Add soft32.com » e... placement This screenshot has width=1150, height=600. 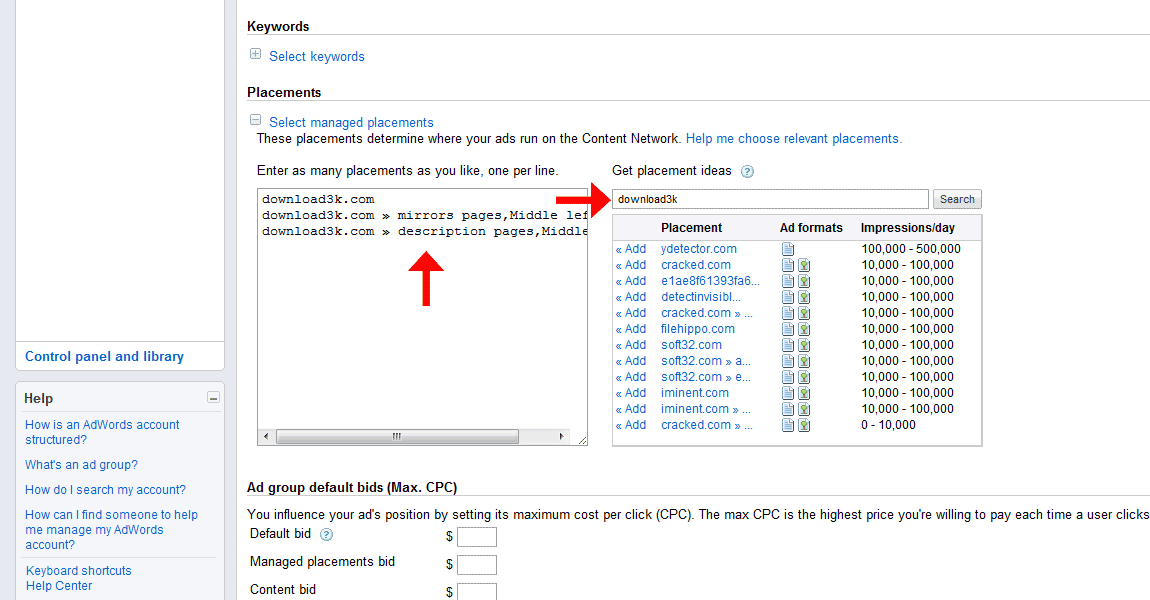(631, 377)
